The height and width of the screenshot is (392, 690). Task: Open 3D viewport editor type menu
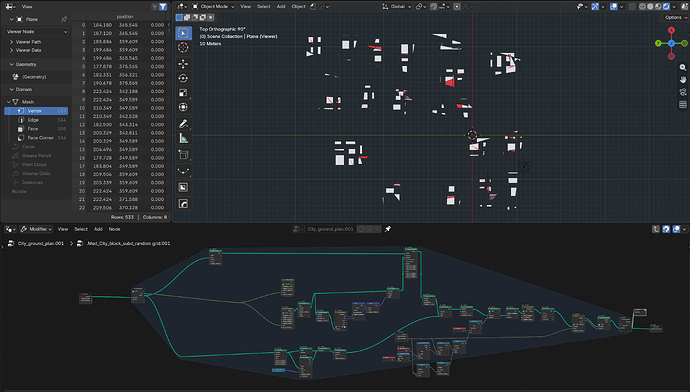tap(182, 7)
